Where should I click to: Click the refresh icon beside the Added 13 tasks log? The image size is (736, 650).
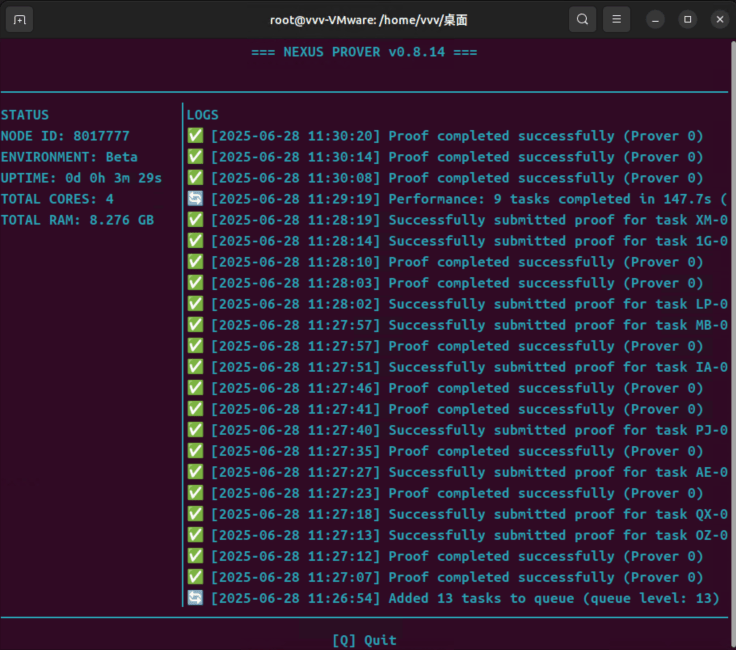[x=195, y=598]
